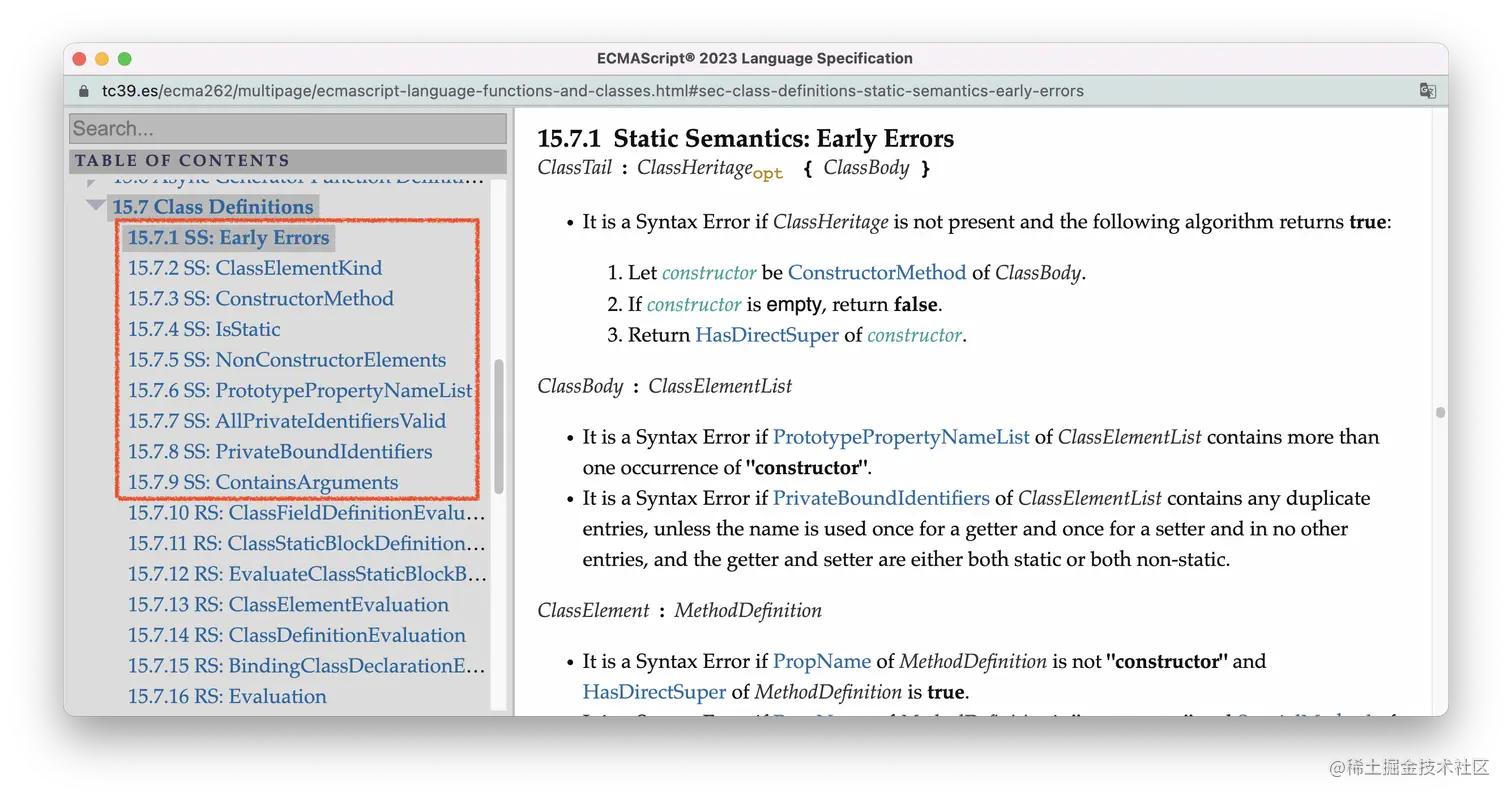Open 15.7.10 RS: ClassFieldDefinitionEvaluation
Image resolution: width=1512 pixels, height=800 pixels.
coord(307,513)
